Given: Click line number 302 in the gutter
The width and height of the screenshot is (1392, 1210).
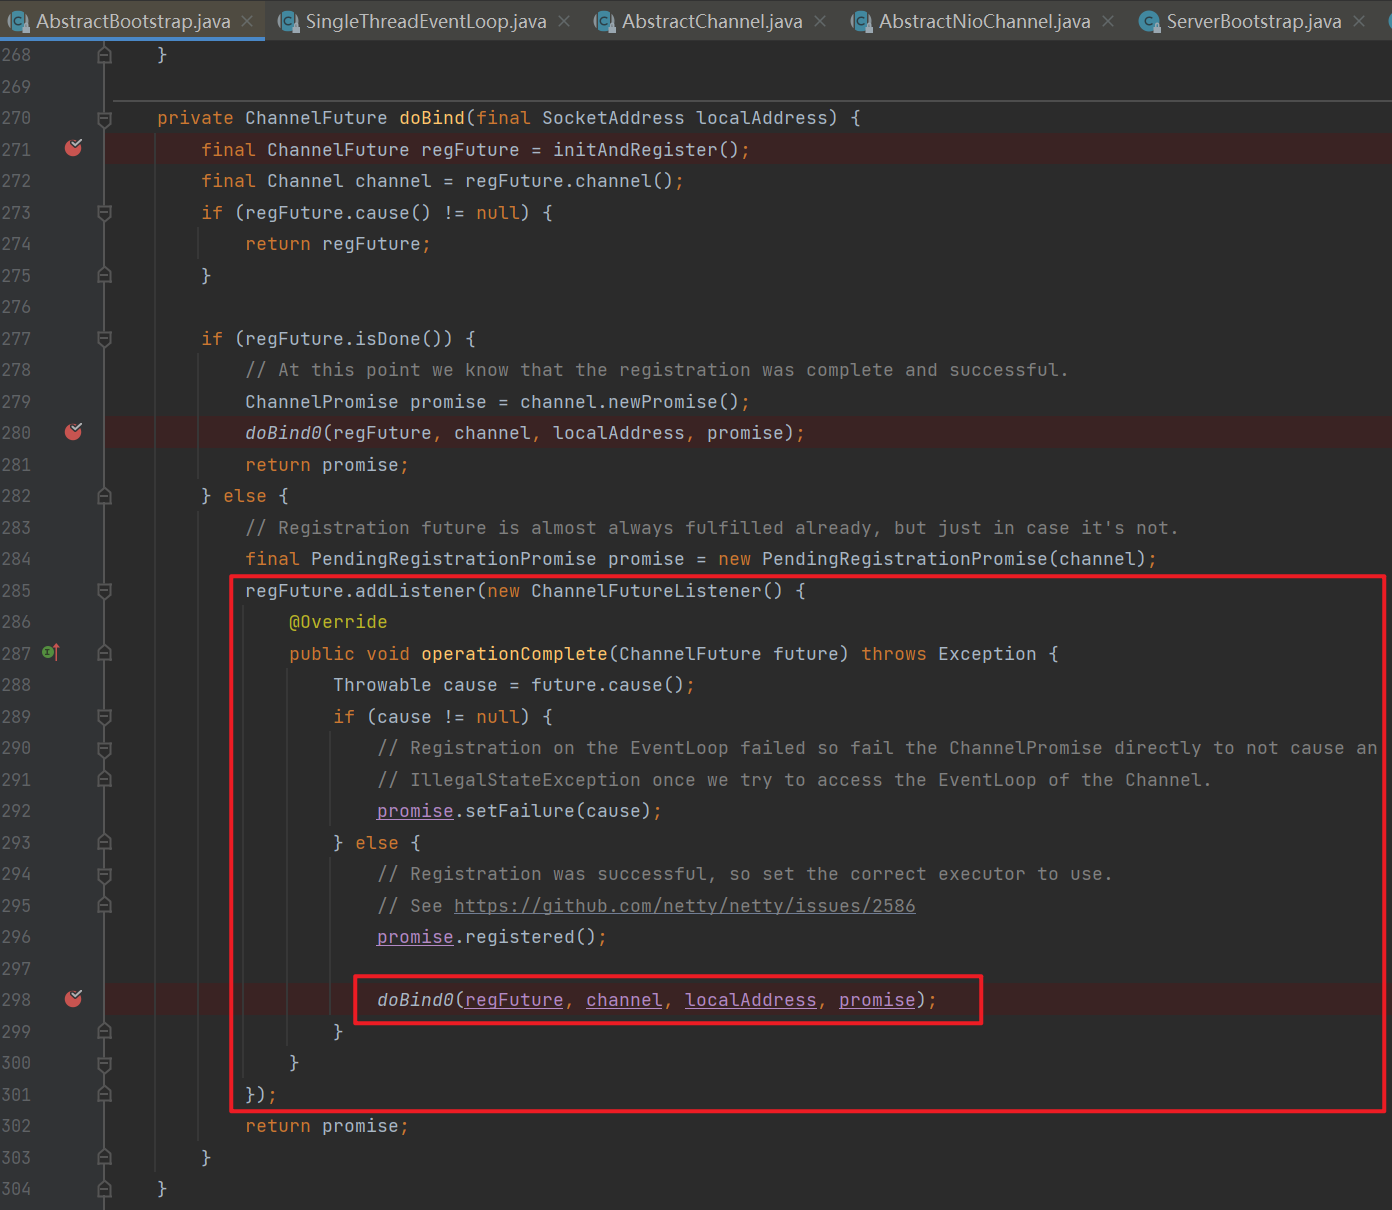Looking at the screenshot, I should pyautogui.click(x=16, y=1126).
